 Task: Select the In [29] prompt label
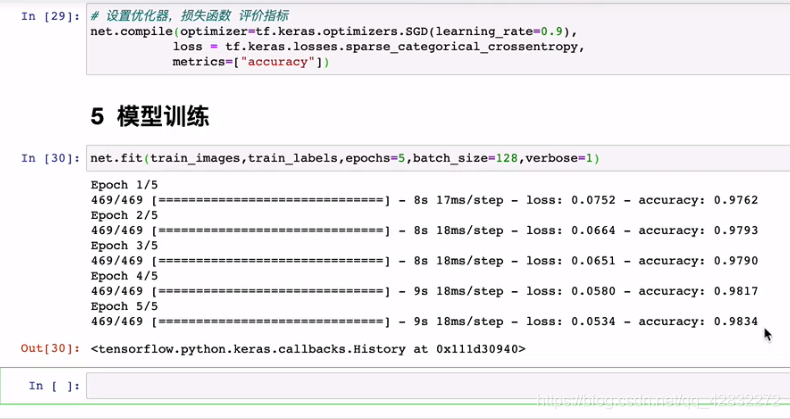click(x=50, y=17)
